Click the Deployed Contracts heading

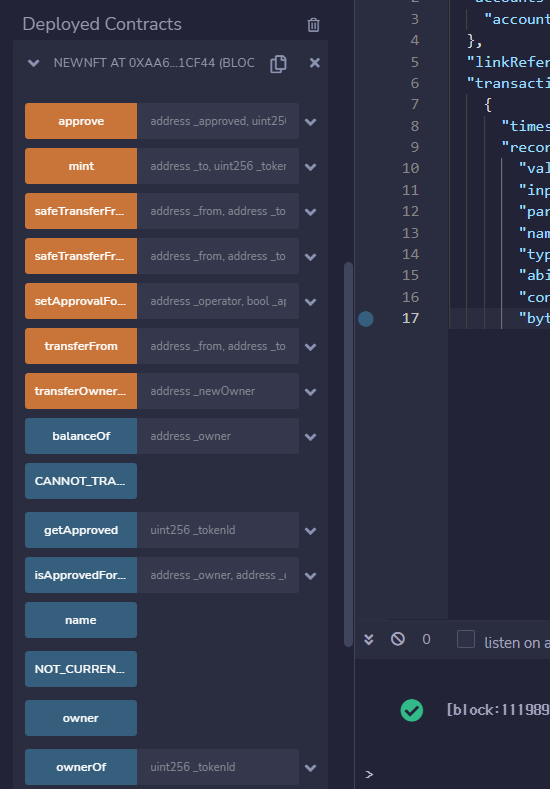click(102, 24)
